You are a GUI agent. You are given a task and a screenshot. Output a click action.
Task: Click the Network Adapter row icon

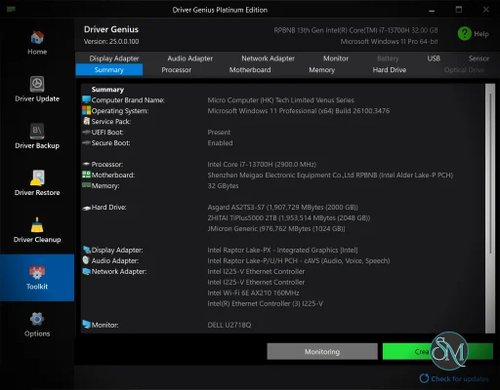[x=86, y=271]
